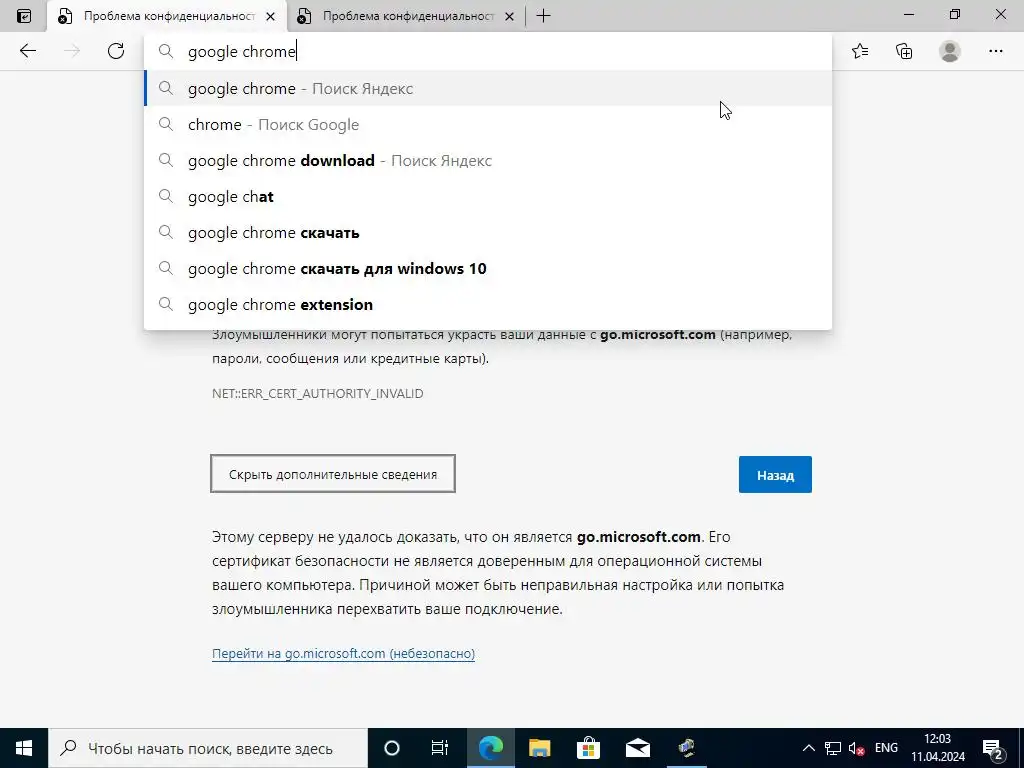This screenshot has width=1024, height=768.
Task: Close the second privacy problem tab
Action: coord(510,17)
